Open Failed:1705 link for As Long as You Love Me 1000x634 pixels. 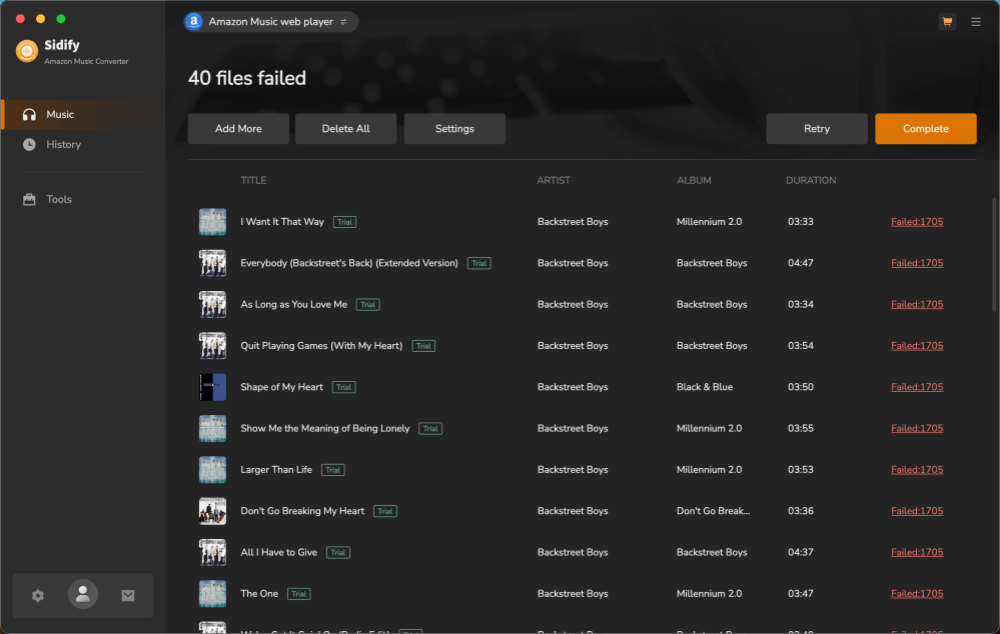pyautogui.click(x=916, y=304)
